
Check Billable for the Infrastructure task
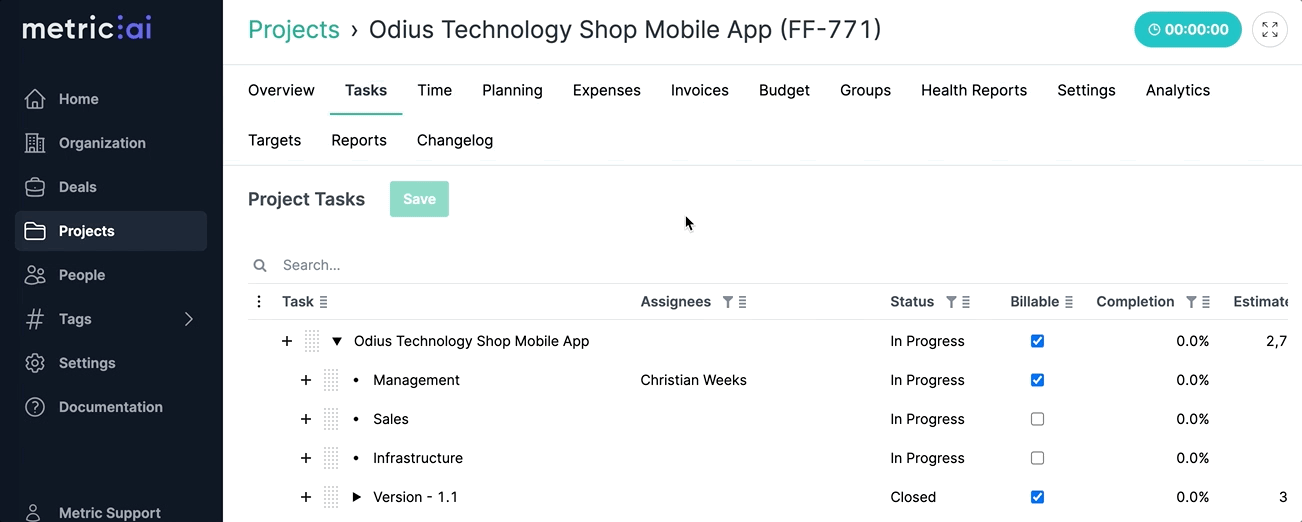tap(1037, 458)
